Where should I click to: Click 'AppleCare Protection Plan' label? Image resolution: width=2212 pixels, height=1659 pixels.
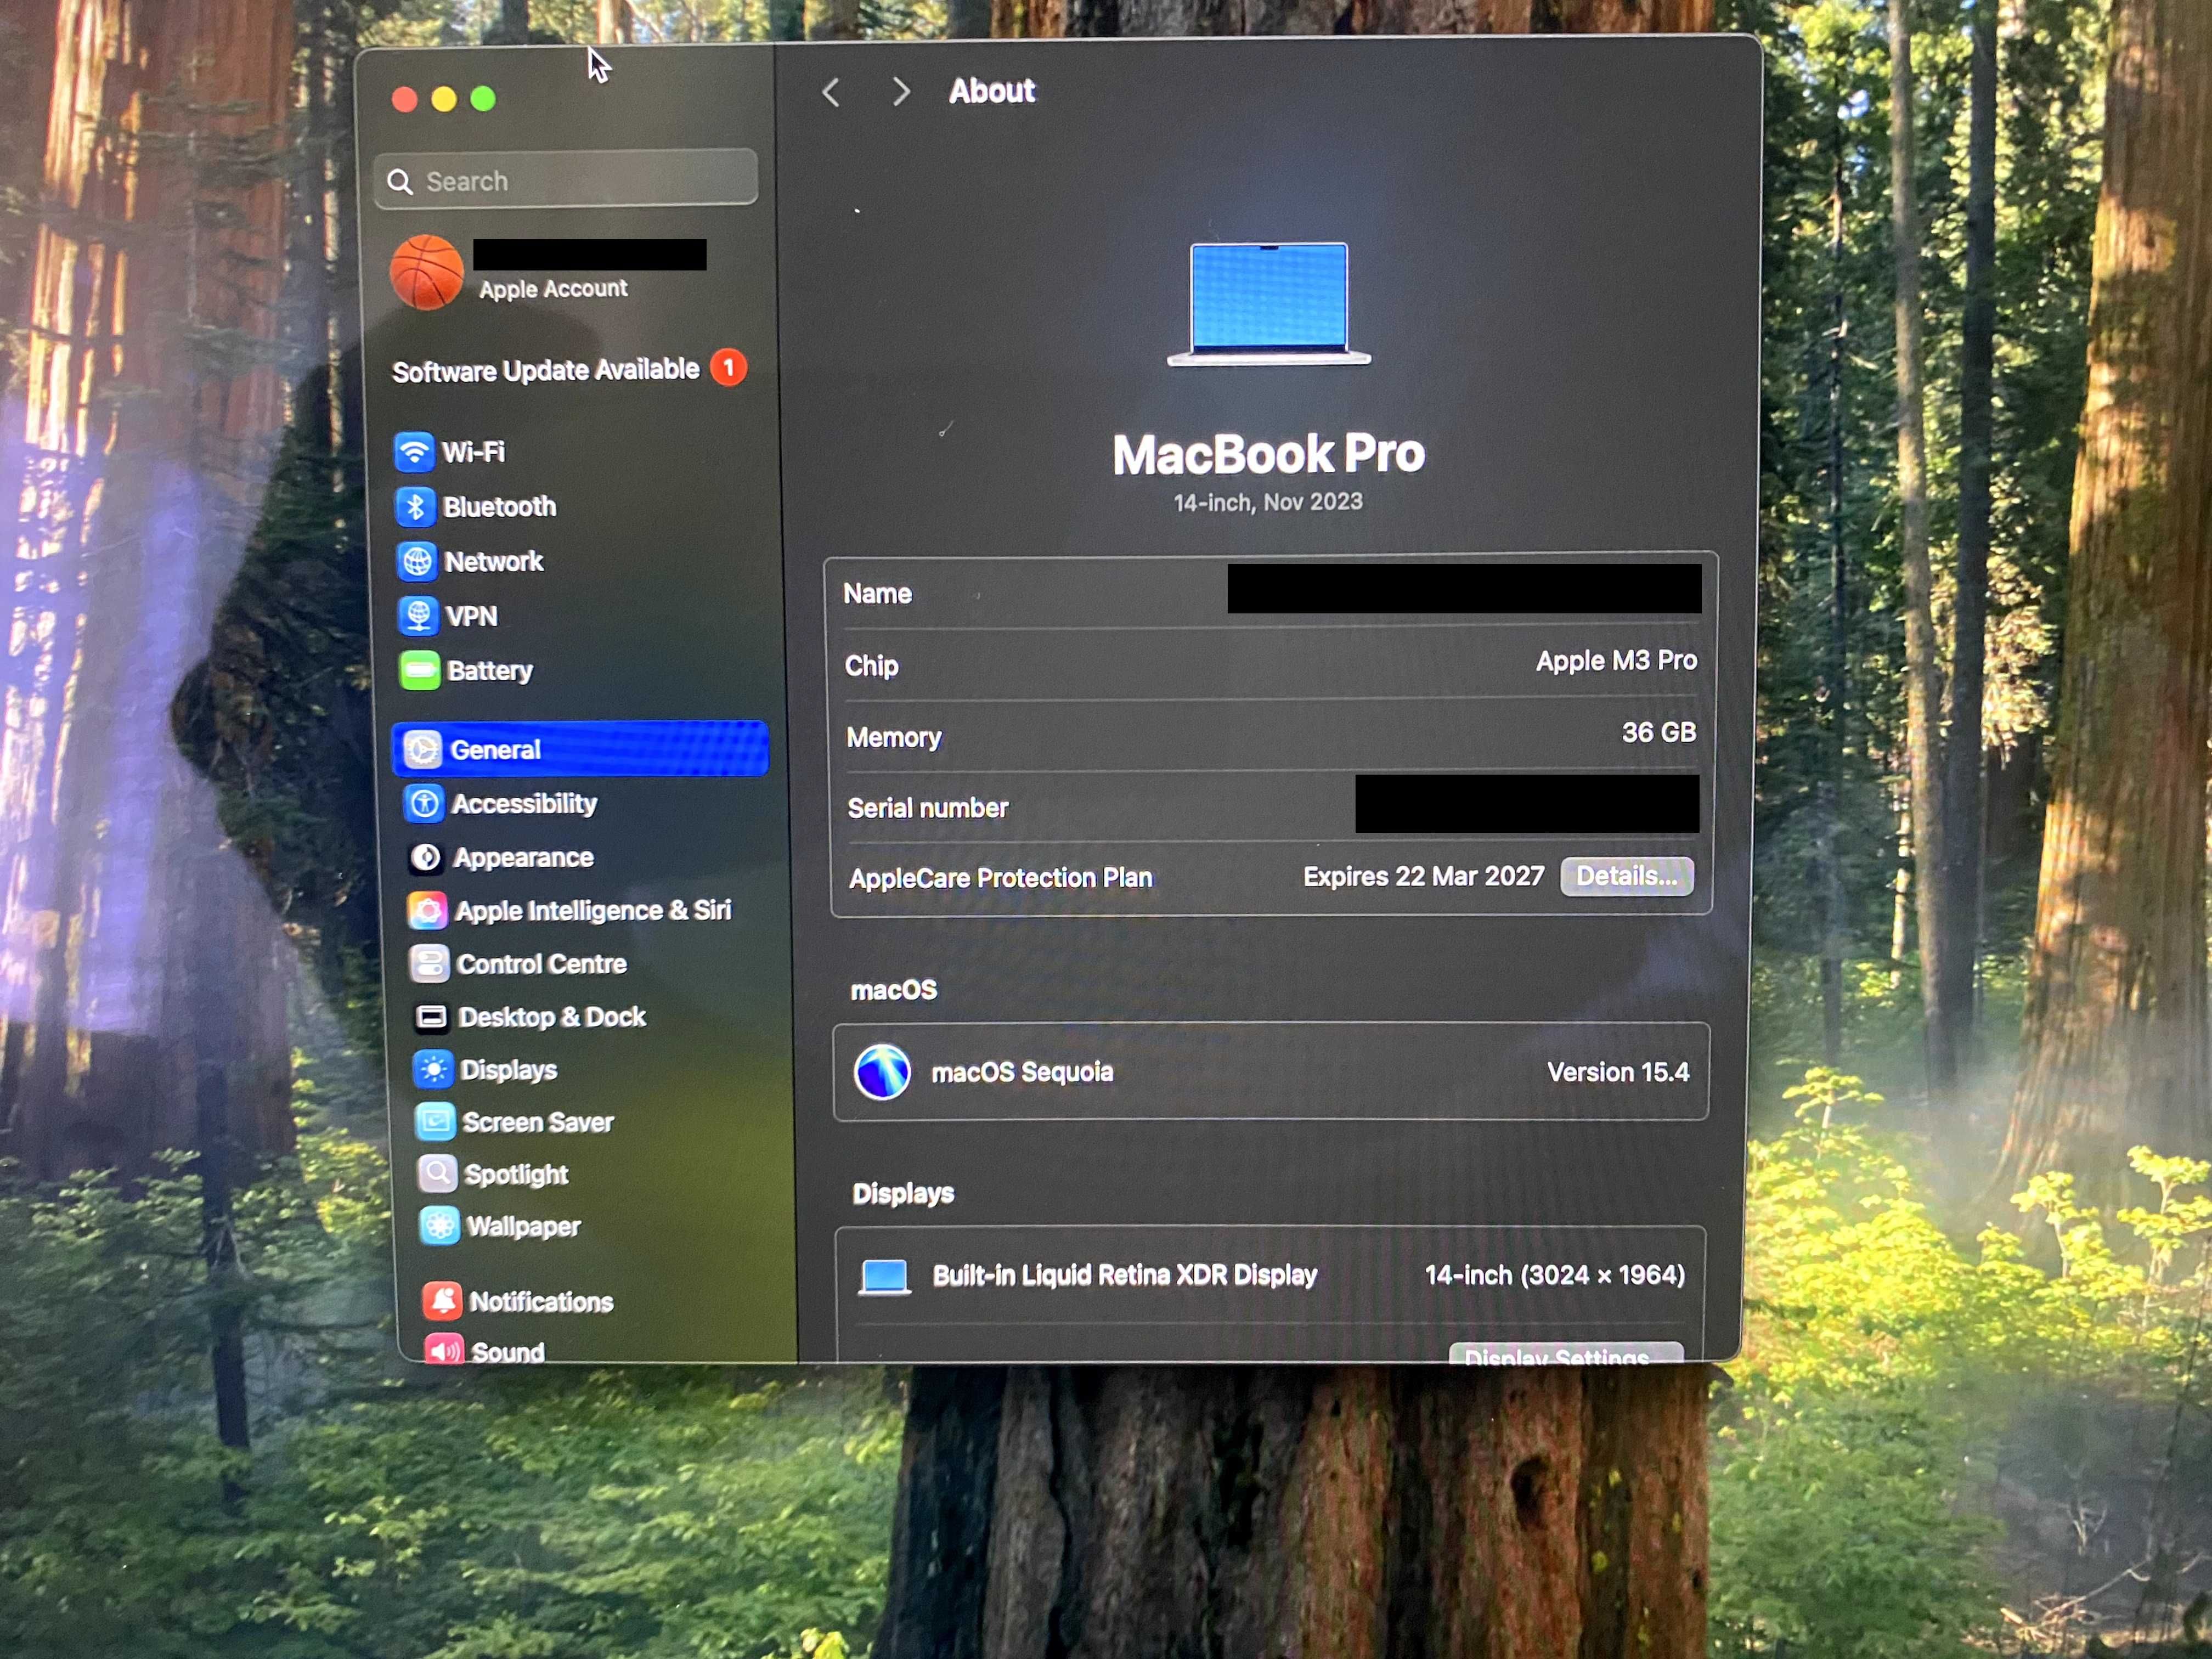click(x=1001, y=878)
